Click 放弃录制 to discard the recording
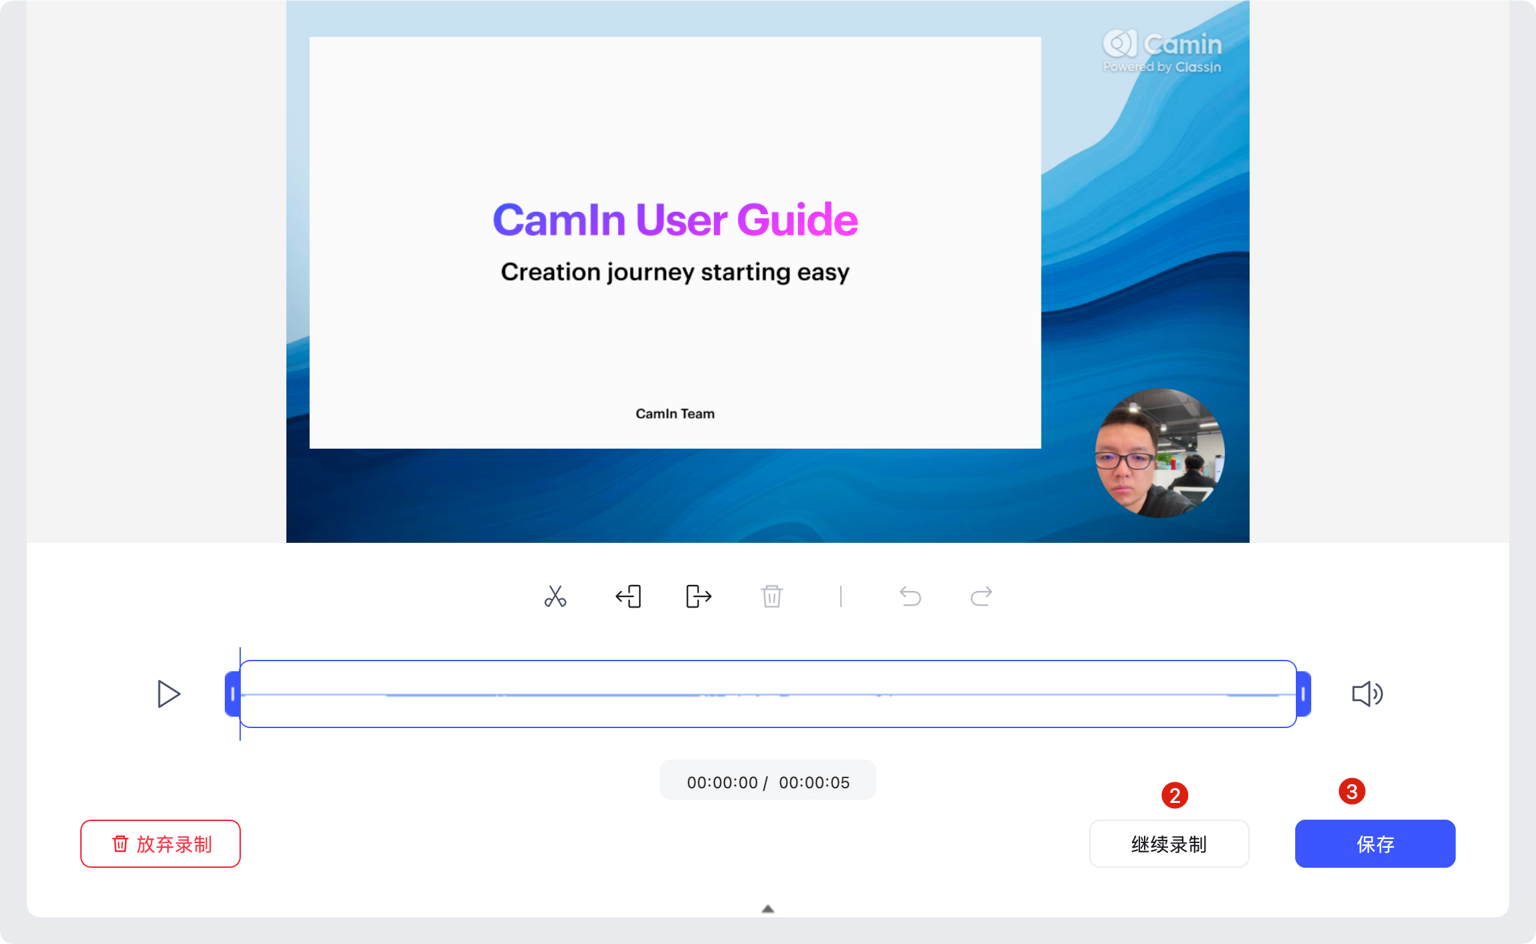 160,844
